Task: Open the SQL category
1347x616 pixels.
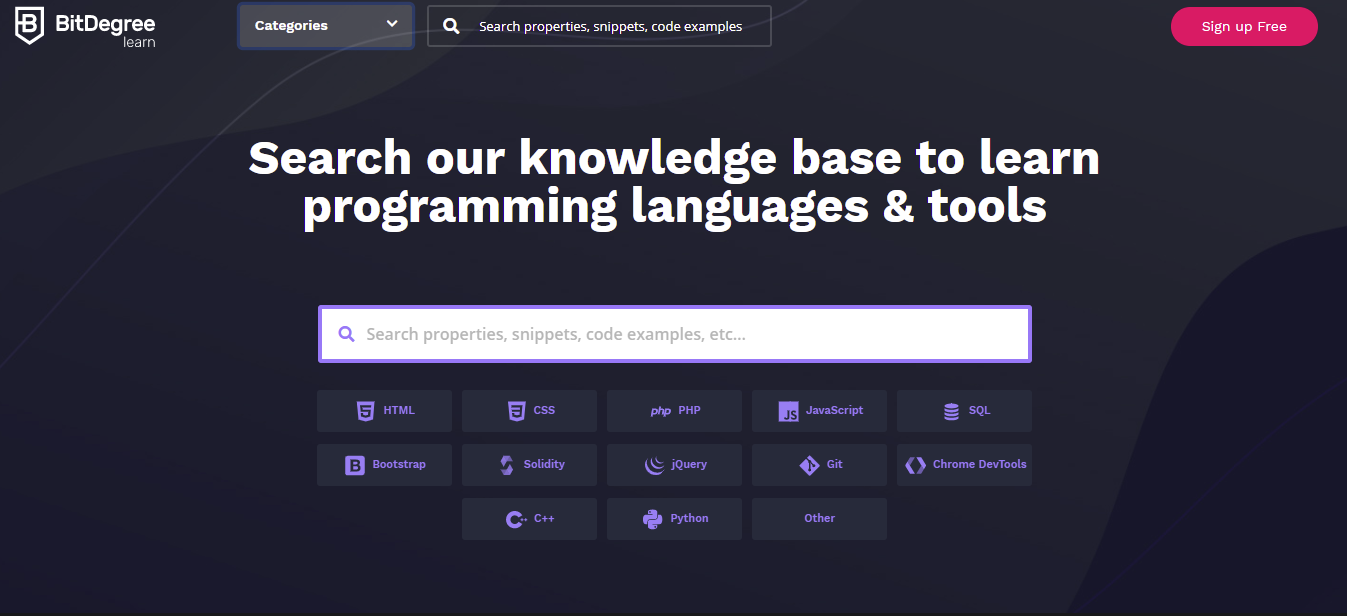Action: 964,411
